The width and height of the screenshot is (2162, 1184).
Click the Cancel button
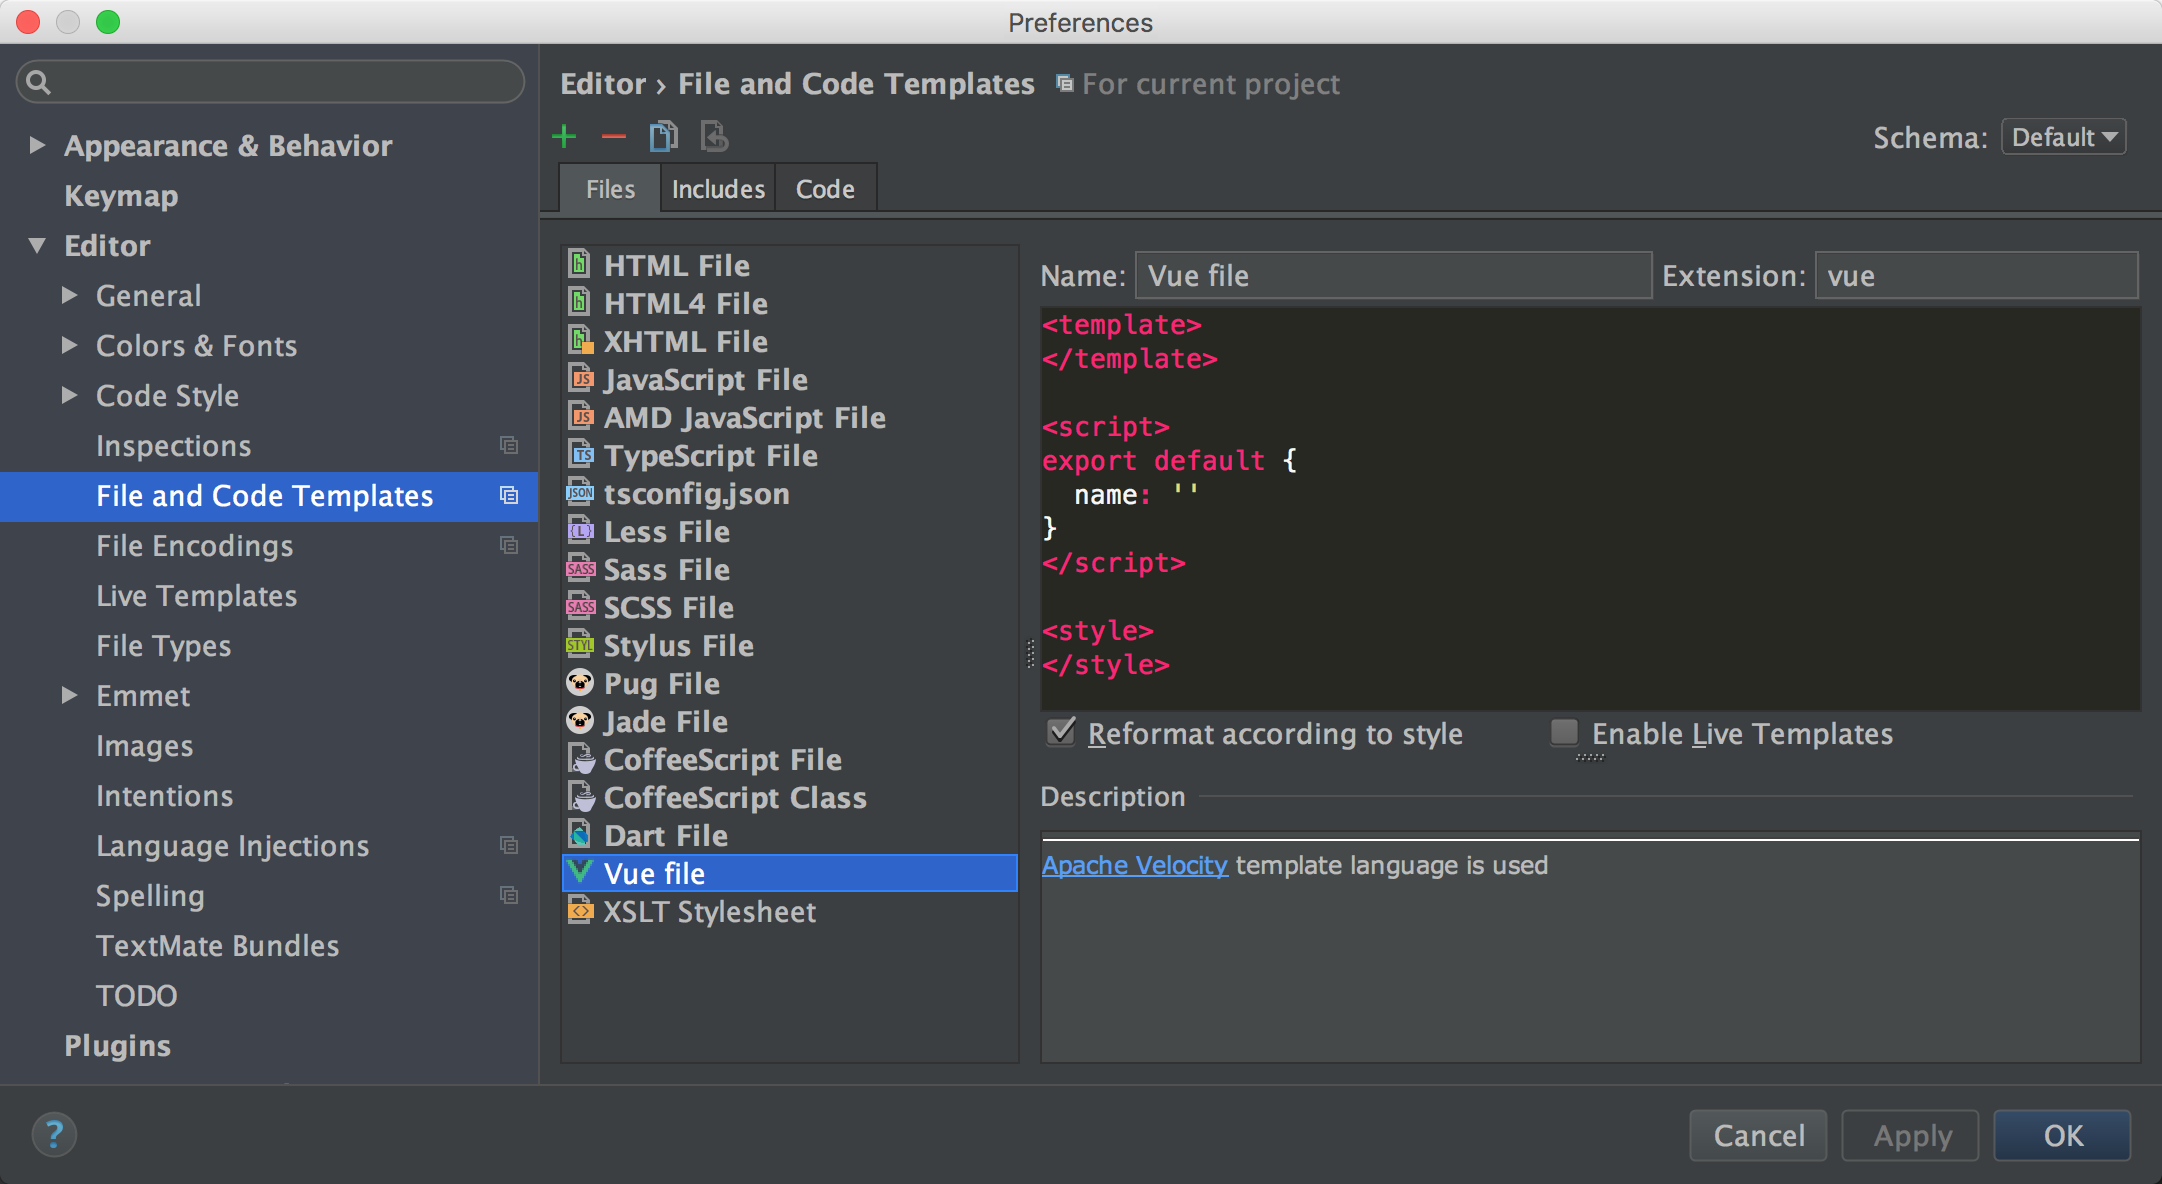pyautogui.click(x=1758, y=1135)
